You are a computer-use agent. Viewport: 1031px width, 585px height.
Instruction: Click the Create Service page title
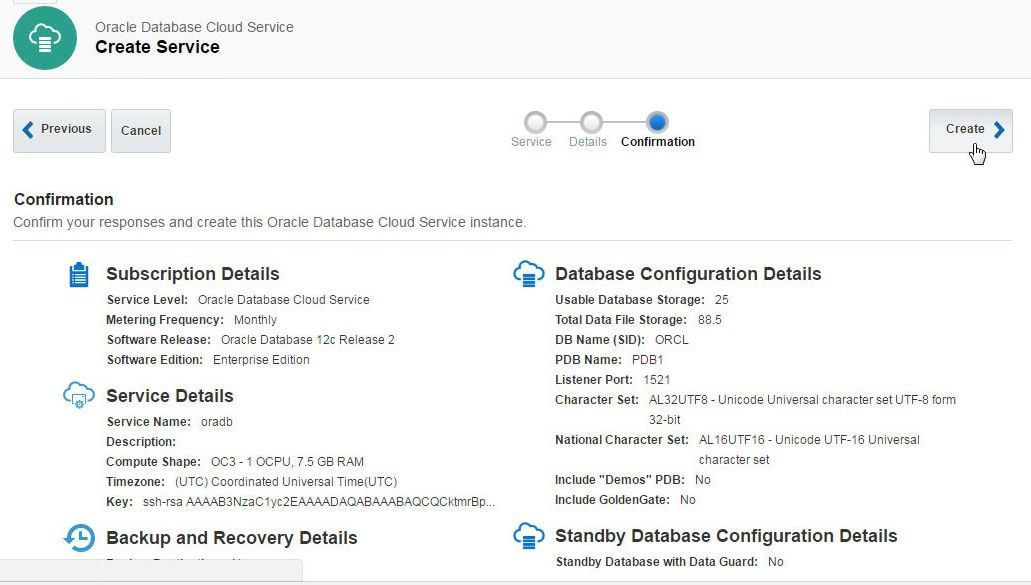(x=157, y=47)
